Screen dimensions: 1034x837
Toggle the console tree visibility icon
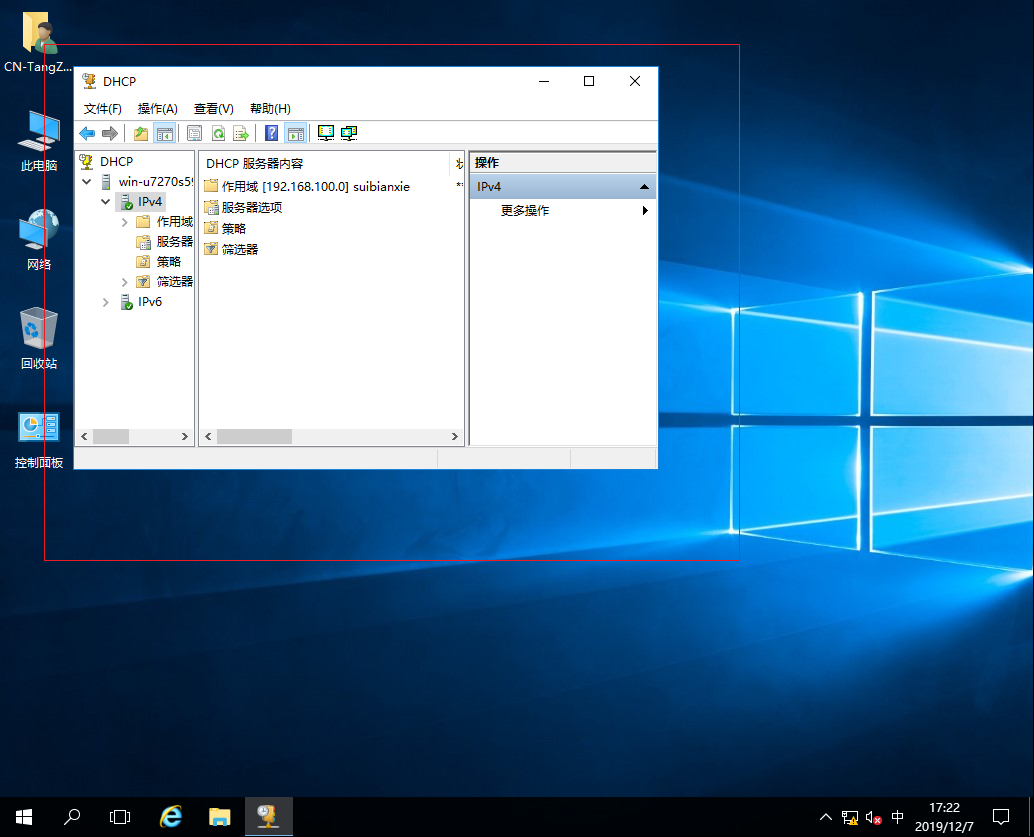point(166,132)
